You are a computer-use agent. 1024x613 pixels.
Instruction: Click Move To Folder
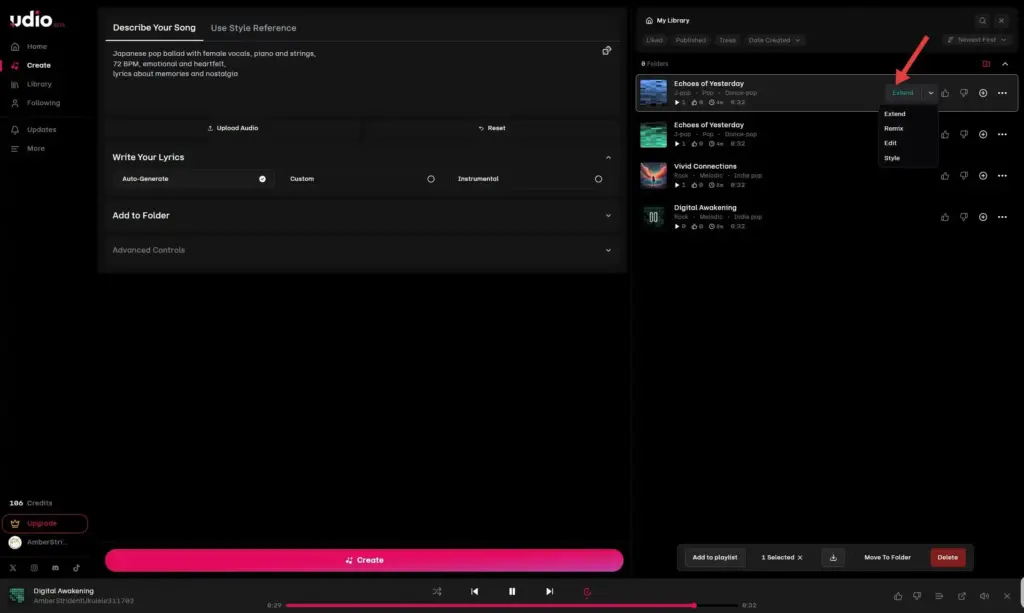[x=887, y=558]
